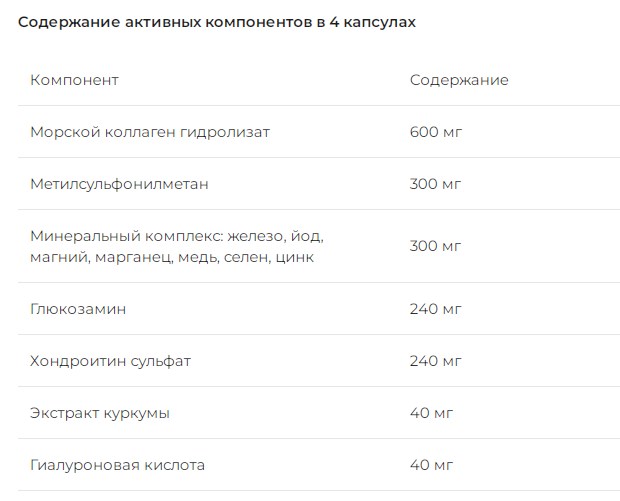The image size is (620, 501).
Task: Click the 40 мг value for Экстракт куркумы
Action: (x=431, y=413)
